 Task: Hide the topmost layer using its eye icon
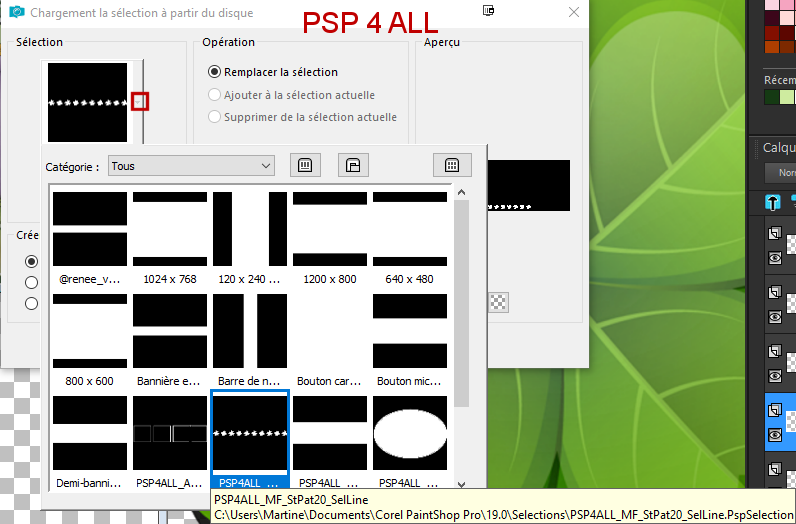pos(774,257)
